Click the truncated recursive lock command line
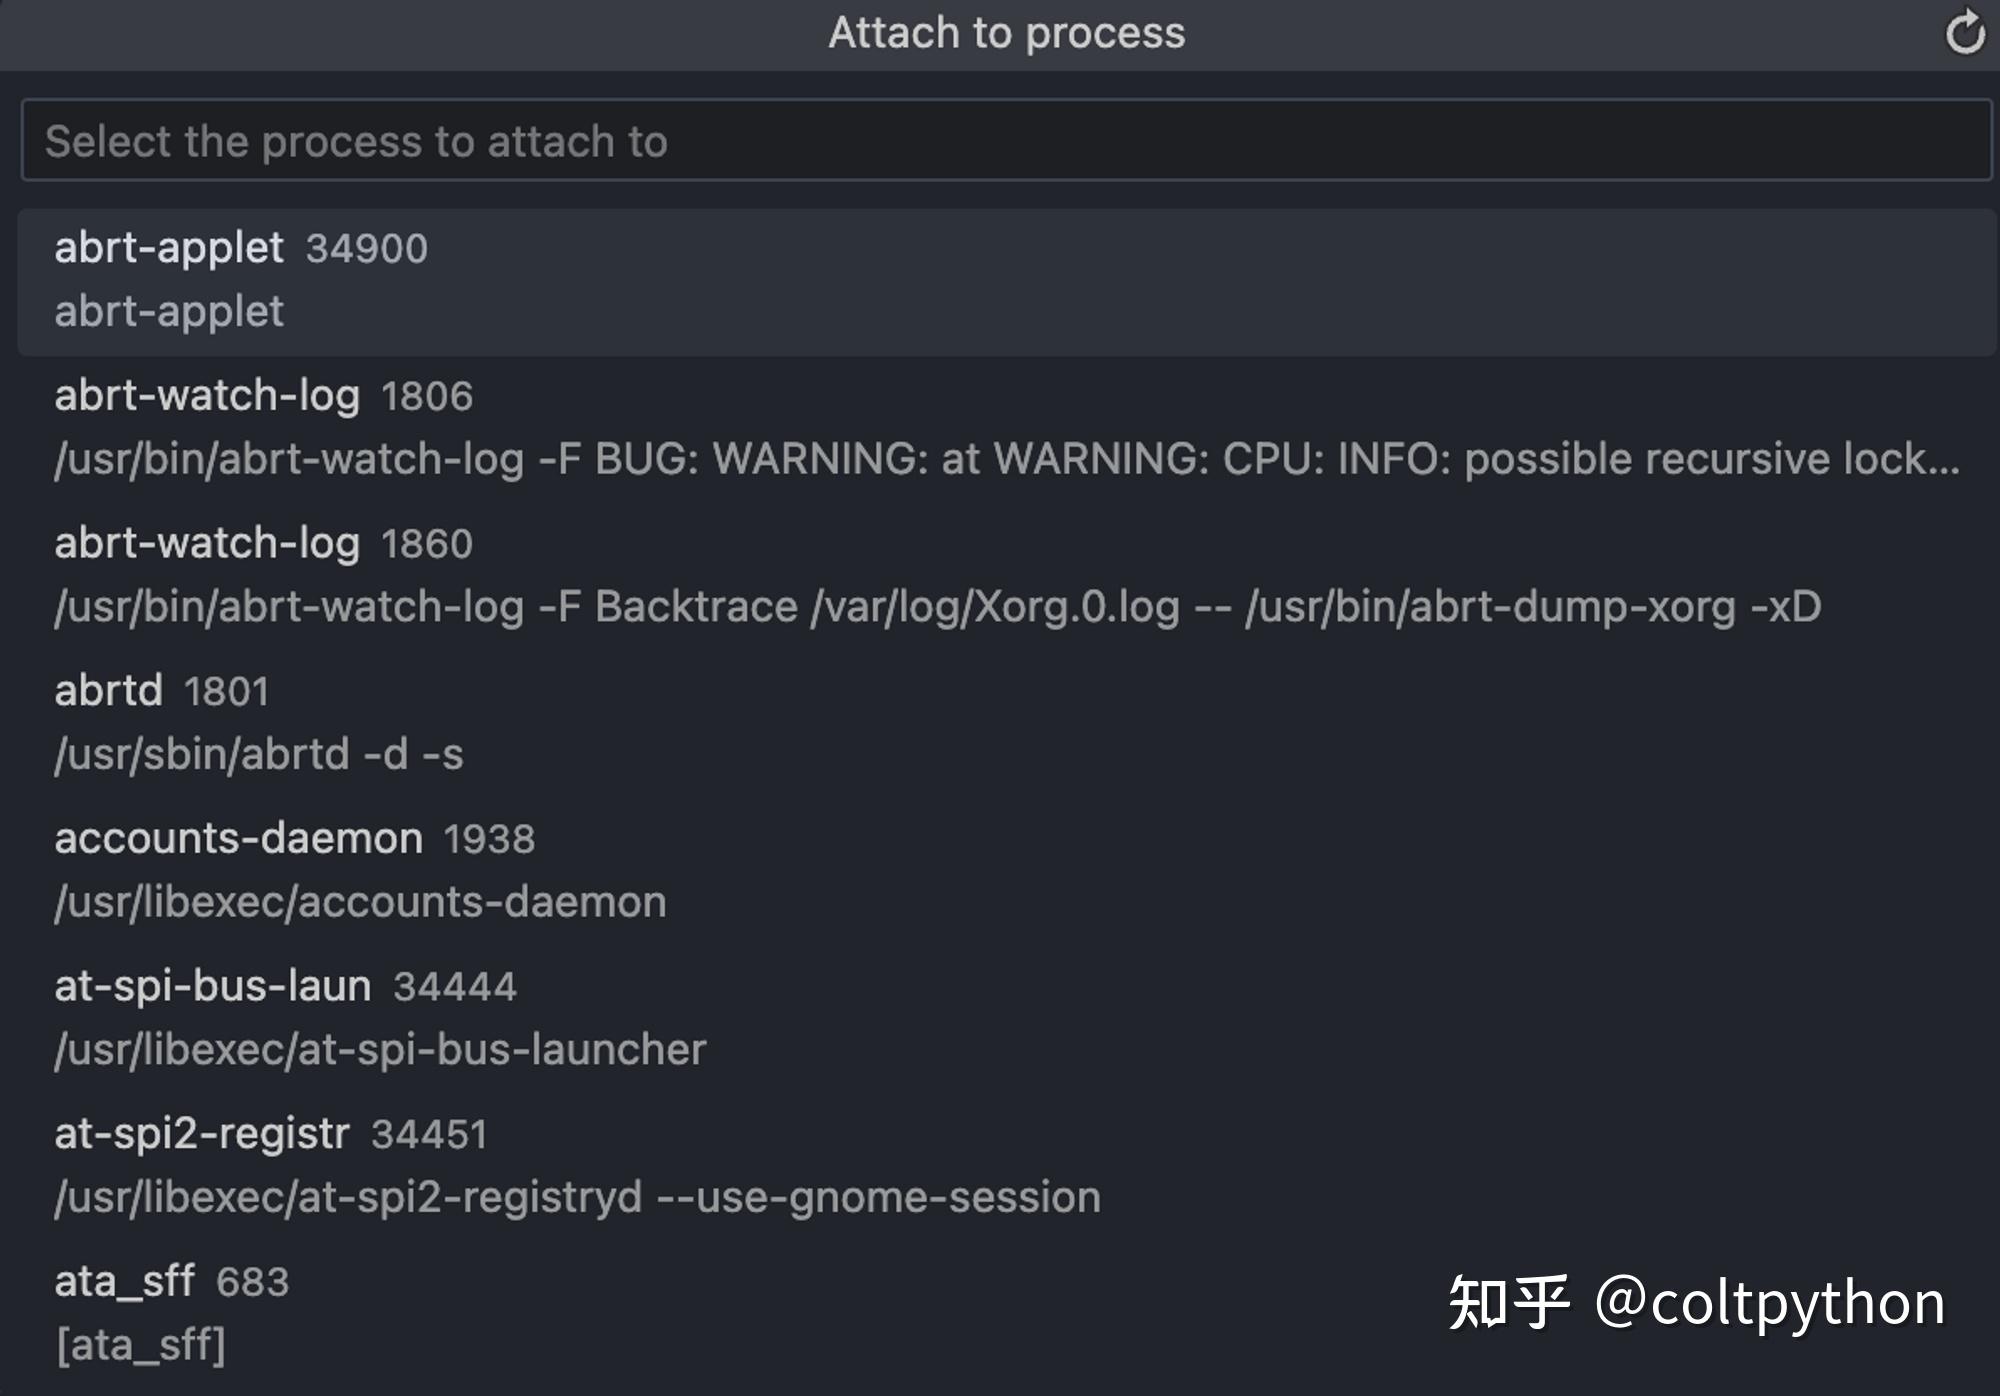 pyautogui.click(x=1007, y=459)
